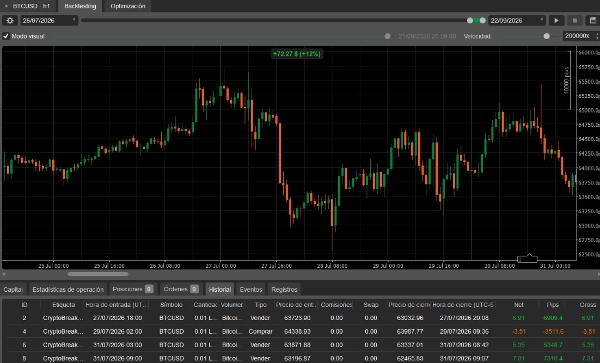This screenshot has height=363, width=600.
Task: Sort by the Hora de entrada column header
Action: pos(116,305)
